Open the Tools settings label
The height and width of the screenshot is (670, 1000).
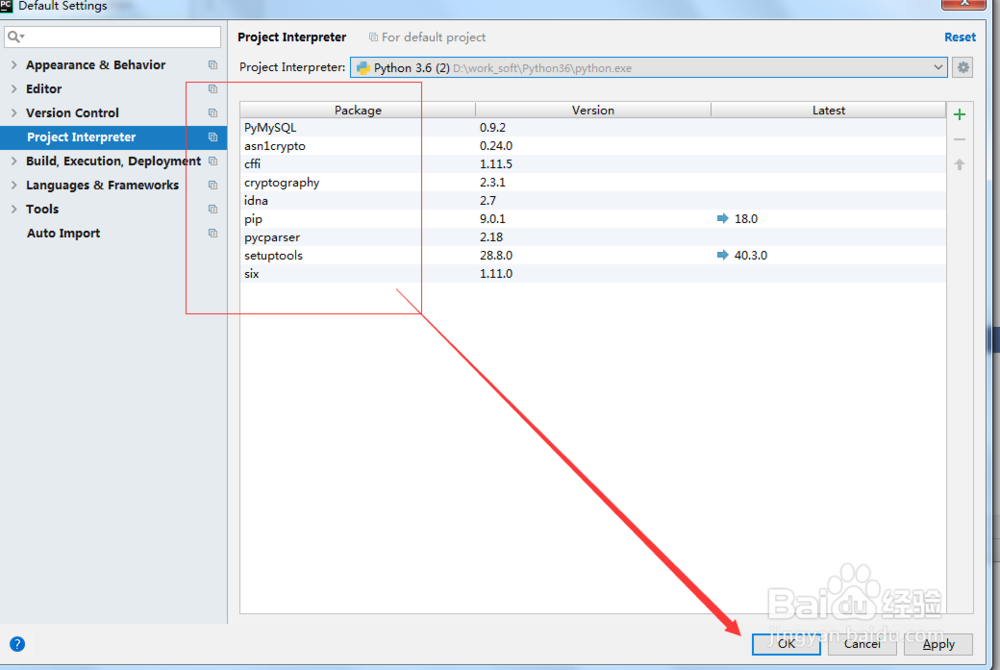42,209
